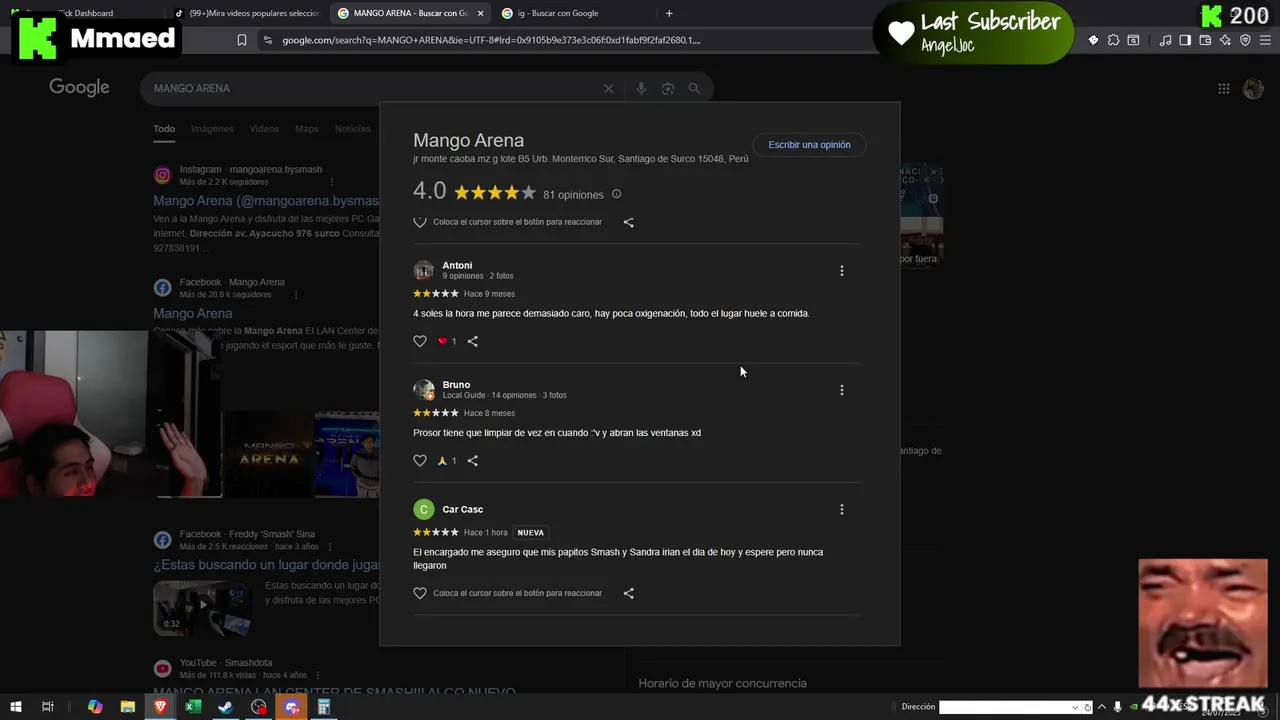Open the Windows Start menu
1280x720 pixels.
coord(15,707)
